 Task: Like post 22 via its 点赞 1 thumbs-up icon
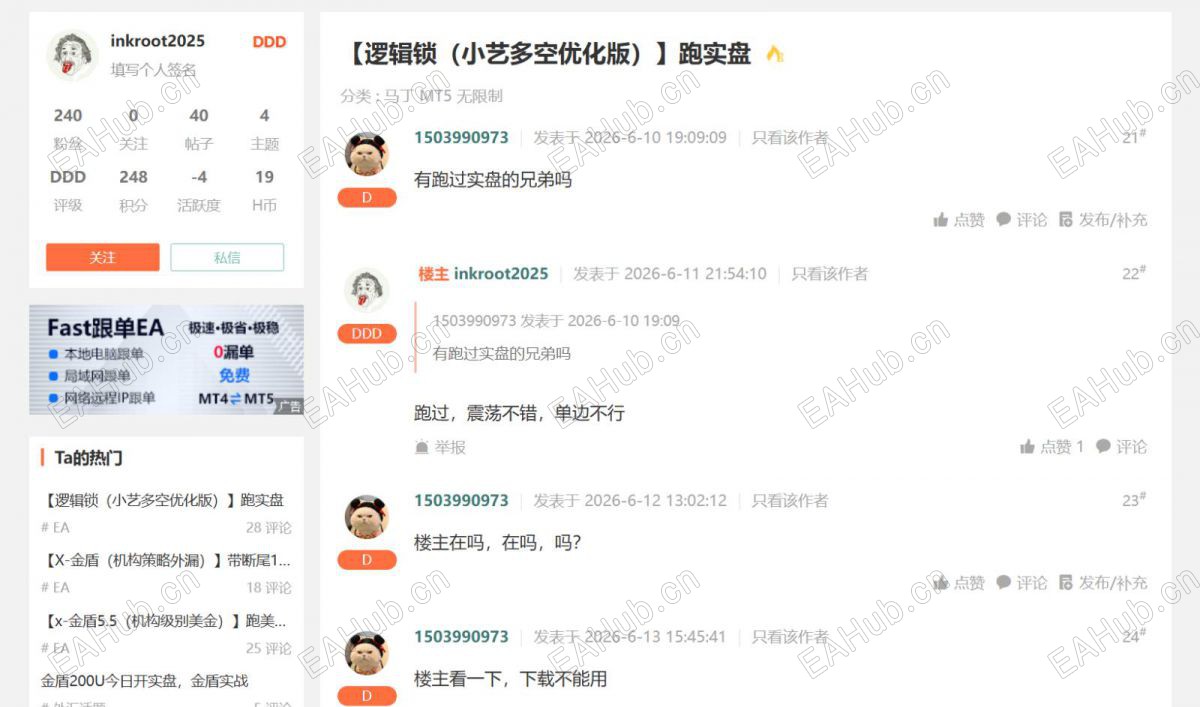pos(1027,447)
